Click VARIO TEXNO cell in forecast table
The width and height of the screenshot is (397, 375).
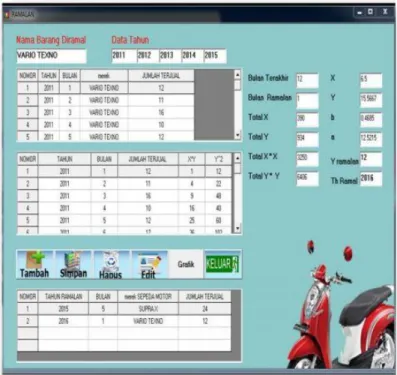pyautogui.click(x=148, y=321)
